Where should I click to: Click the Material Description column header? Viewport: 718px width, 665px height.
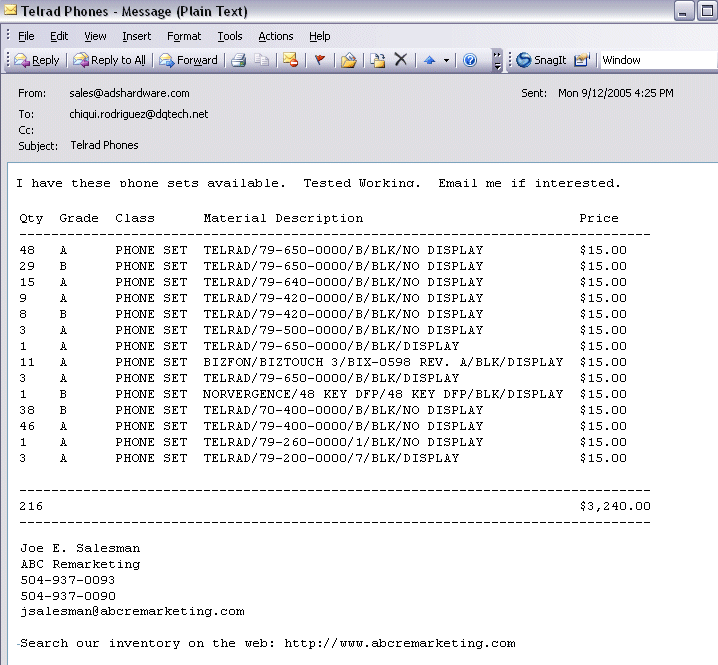tap(283, 218)
